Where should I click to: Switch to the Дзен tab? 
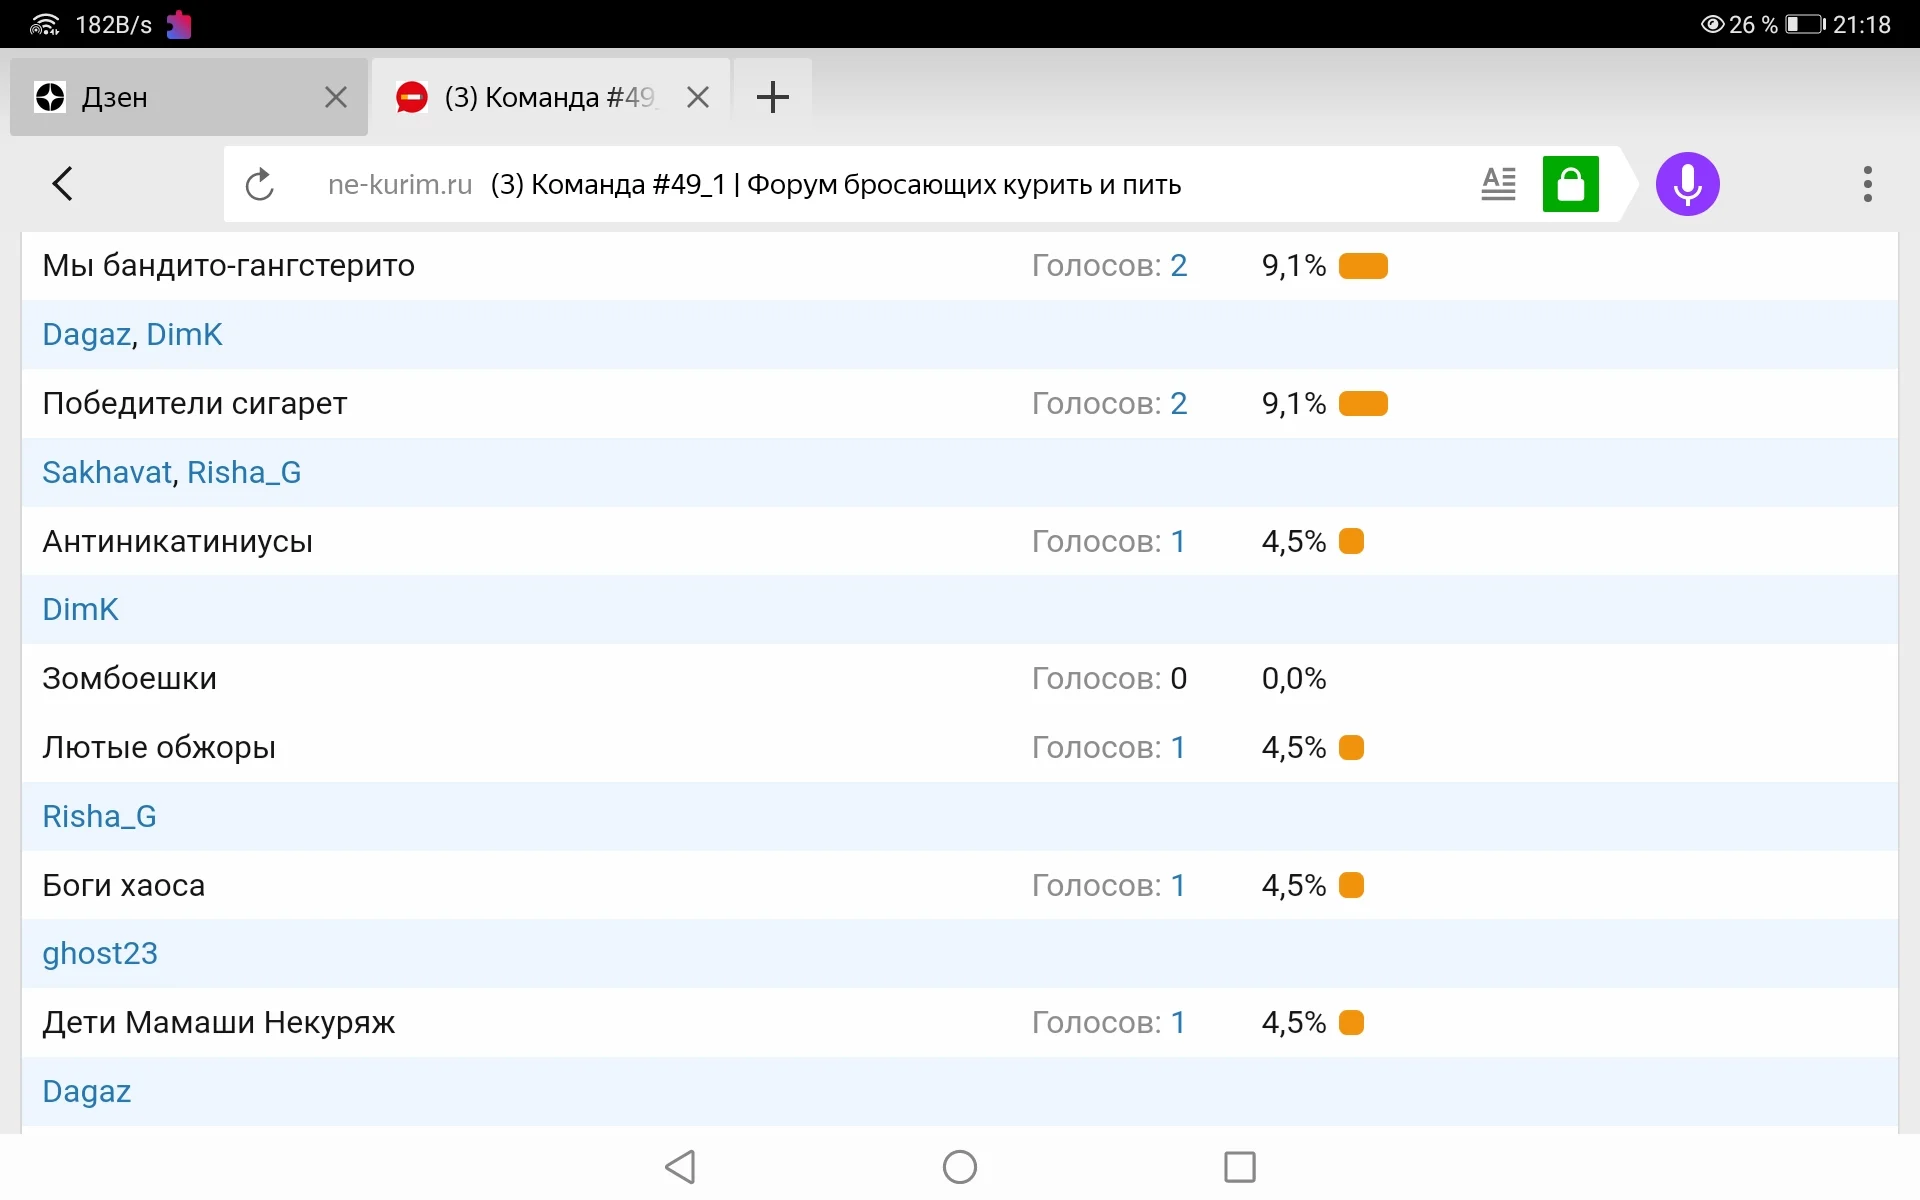point(150,96)
